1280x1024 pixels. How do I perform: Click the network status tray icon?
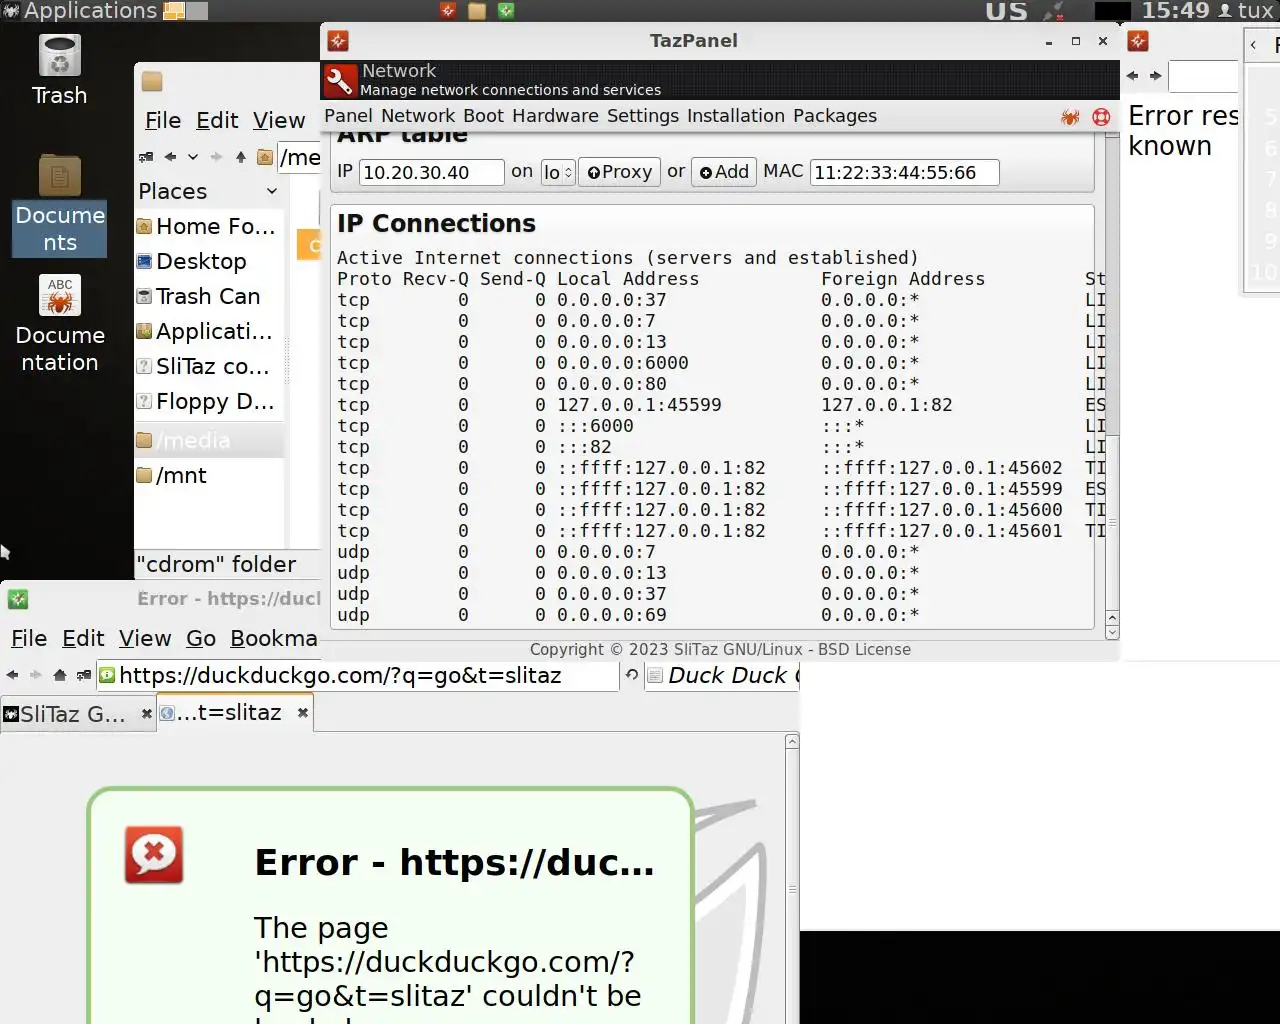(x=1053, y=11)
